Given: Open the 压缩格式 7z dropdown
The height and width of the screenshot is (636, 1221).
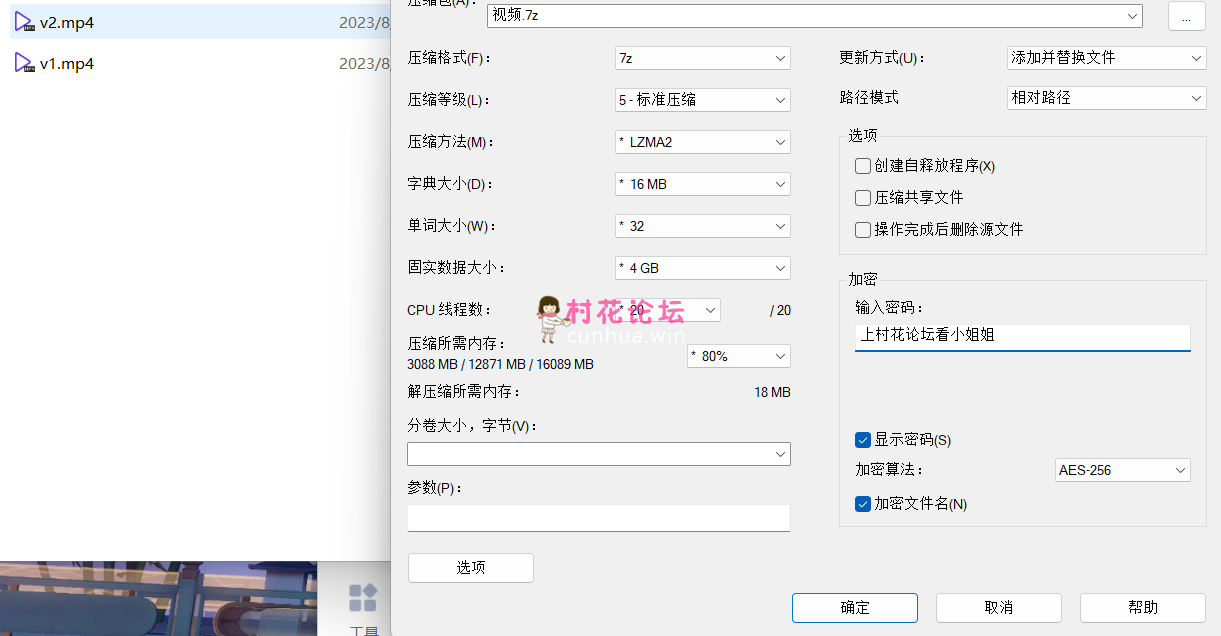Looking at the screenshot, I should pos(703,58).
